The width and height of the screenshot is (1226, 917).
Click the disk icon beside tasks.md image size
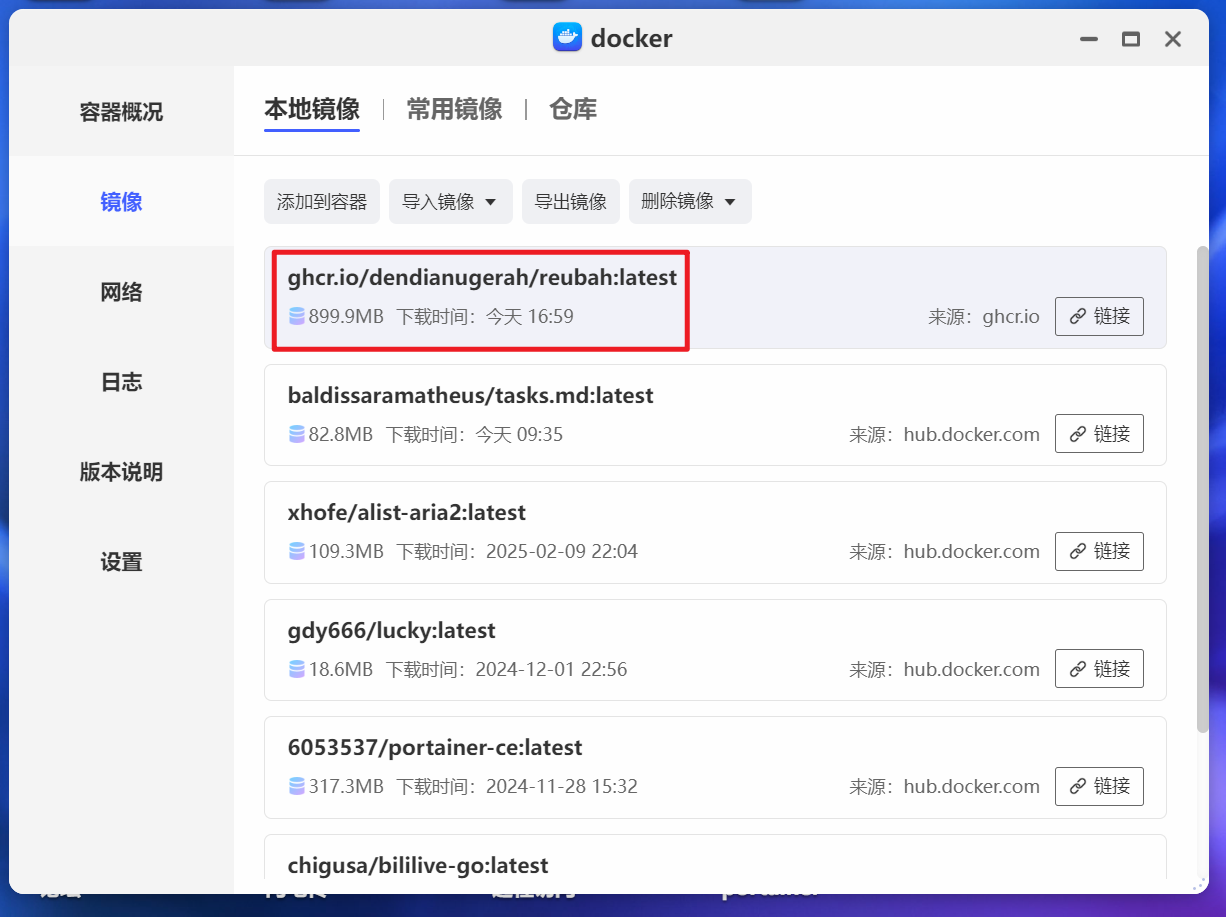[296, 434]
